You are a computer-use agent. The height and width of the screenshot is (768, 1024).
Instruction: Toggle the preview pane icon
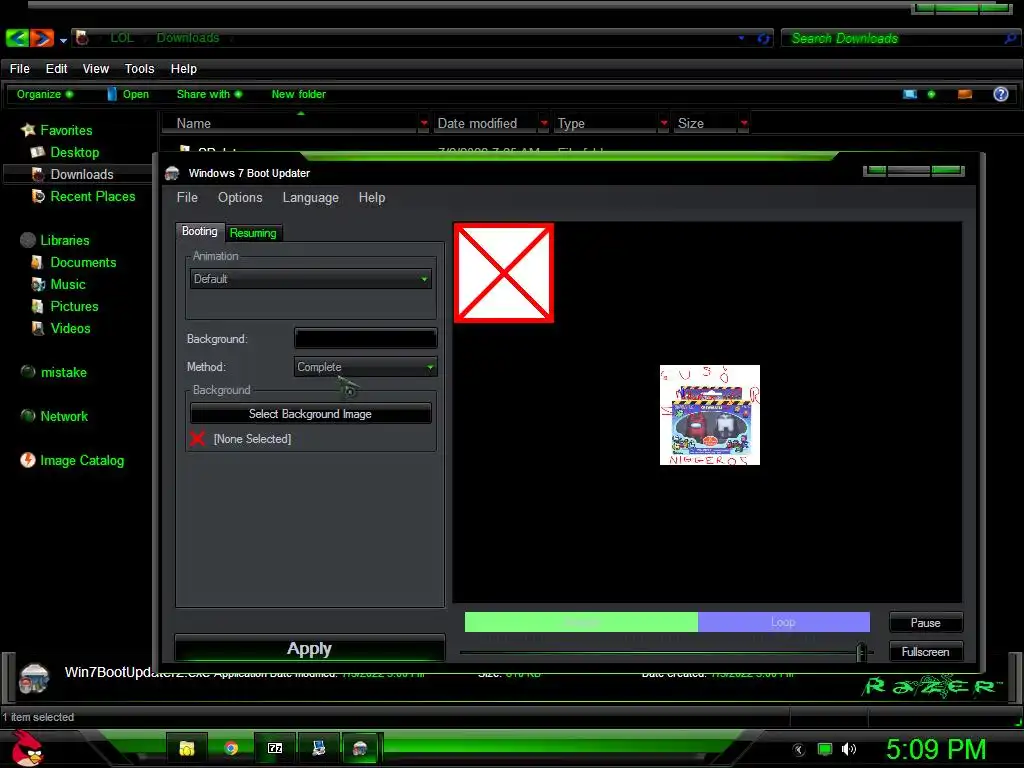tap(965, 94)
